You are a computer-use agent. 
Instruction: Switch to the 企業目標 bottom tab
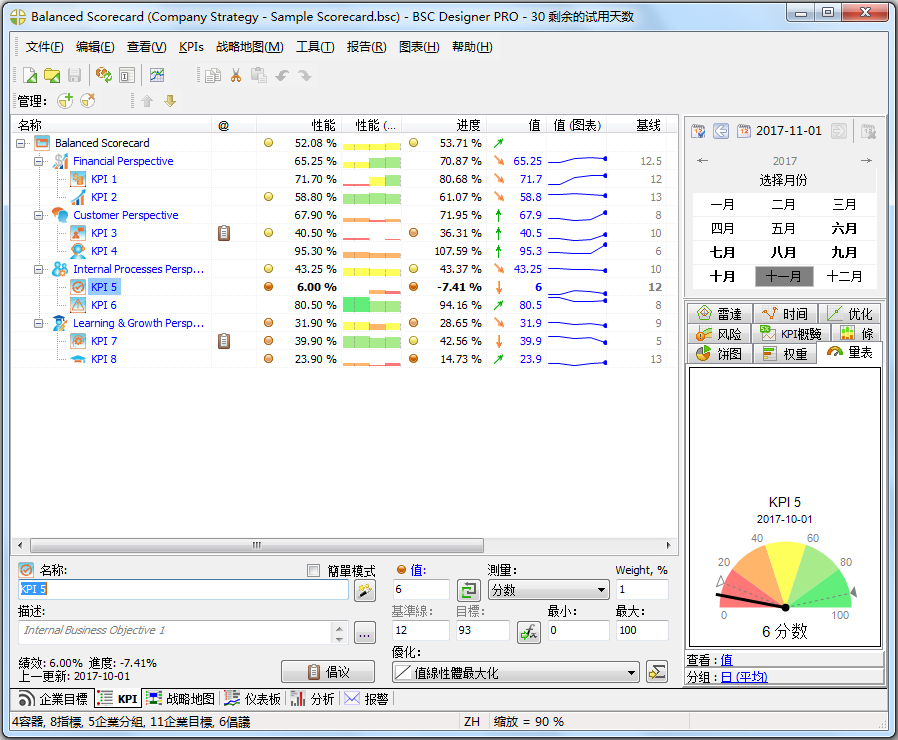click(x=53, y=699)
